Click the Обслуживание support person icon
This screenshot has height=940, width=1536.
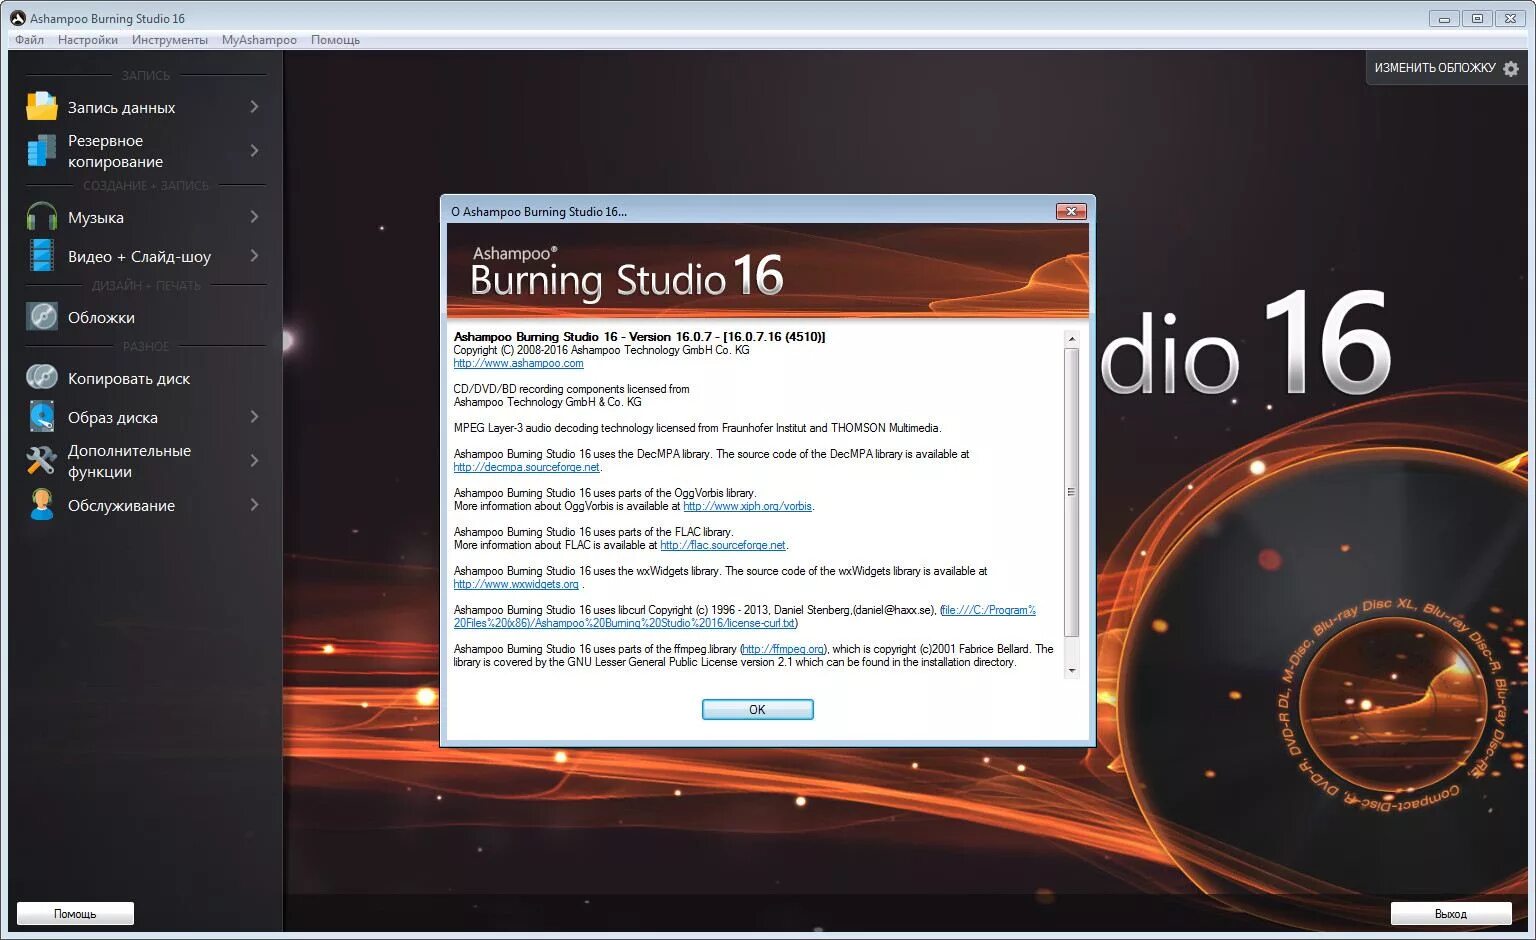coord(41,505)
